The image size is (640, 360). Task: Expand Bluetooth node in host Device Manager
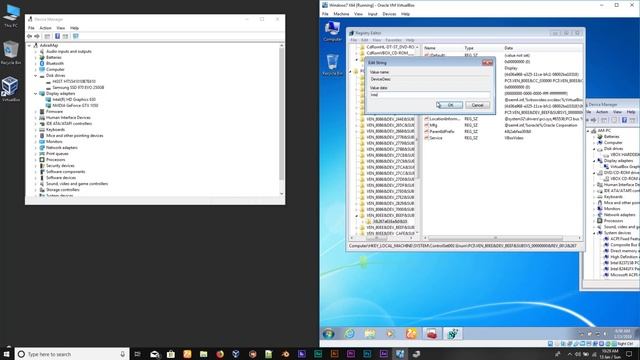36,63
